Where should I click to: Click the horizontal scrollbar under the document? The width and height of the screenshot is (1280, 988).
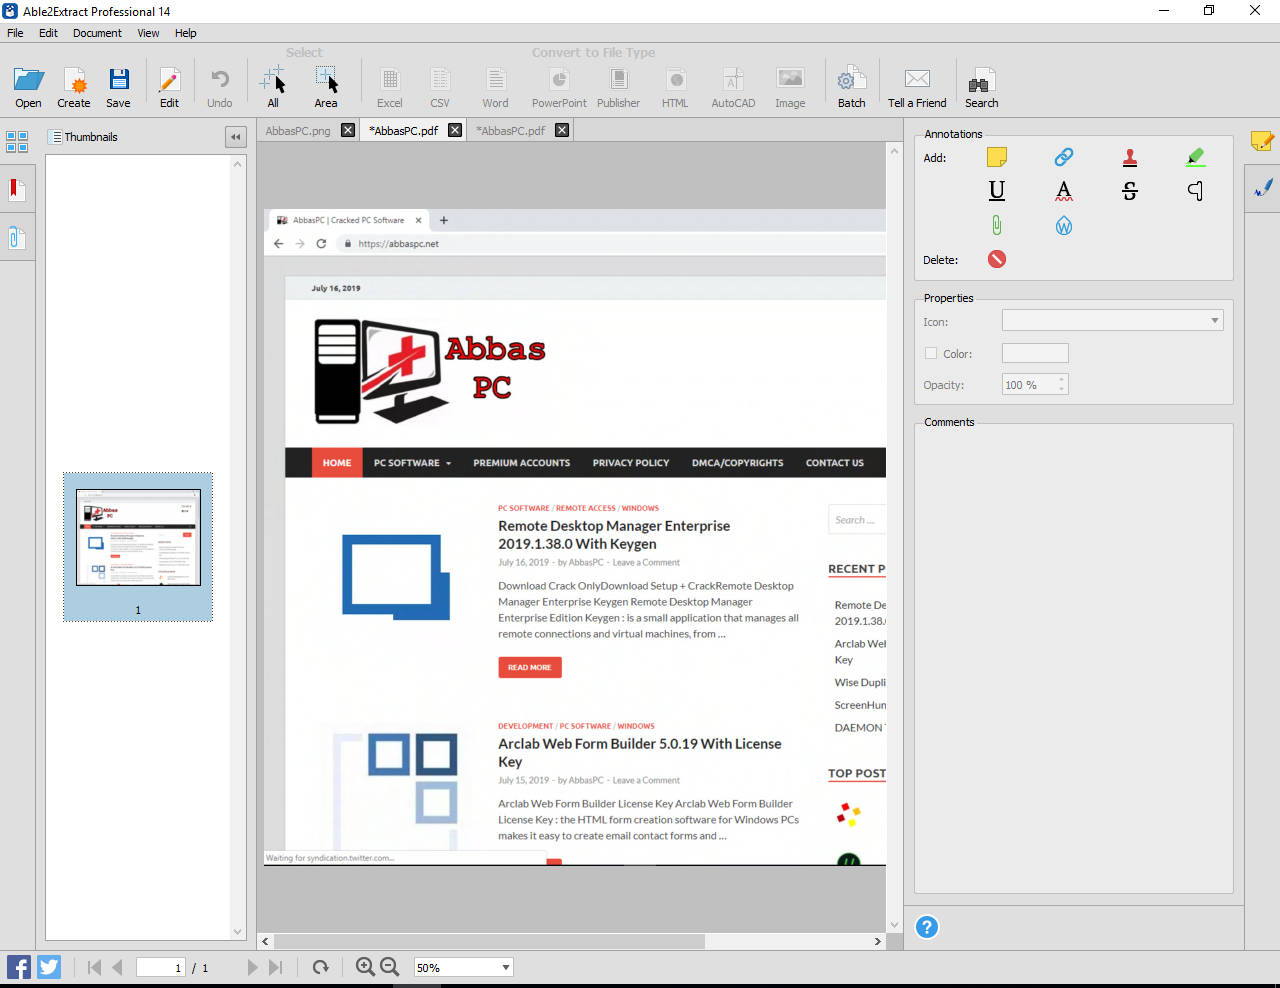tap(490, 941)
